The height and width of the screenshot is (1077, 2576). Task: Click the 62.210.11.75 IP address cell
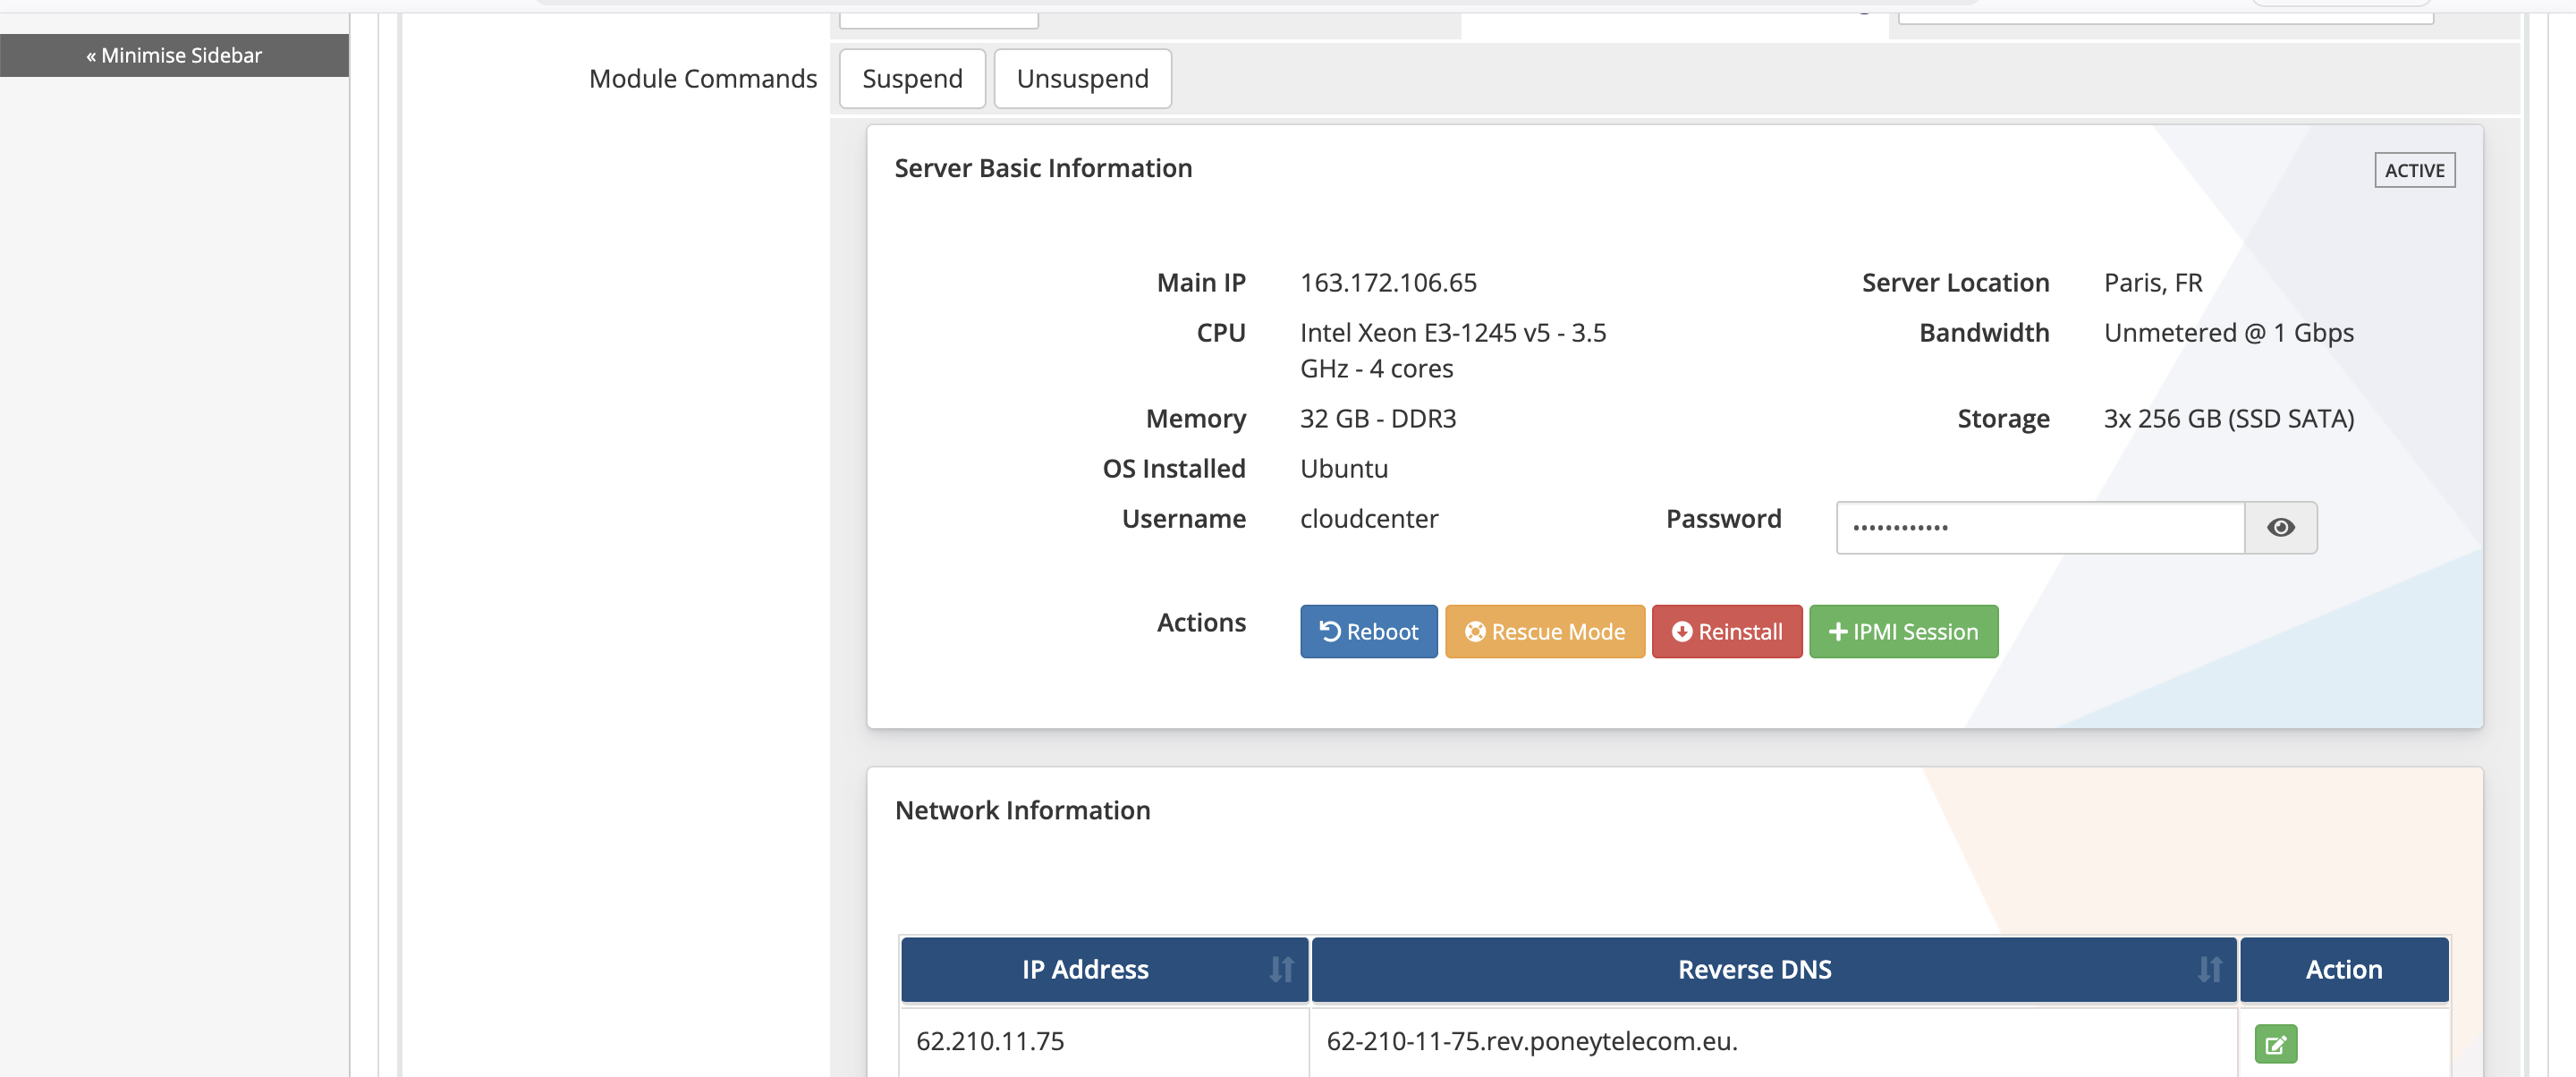point(990,1040)
